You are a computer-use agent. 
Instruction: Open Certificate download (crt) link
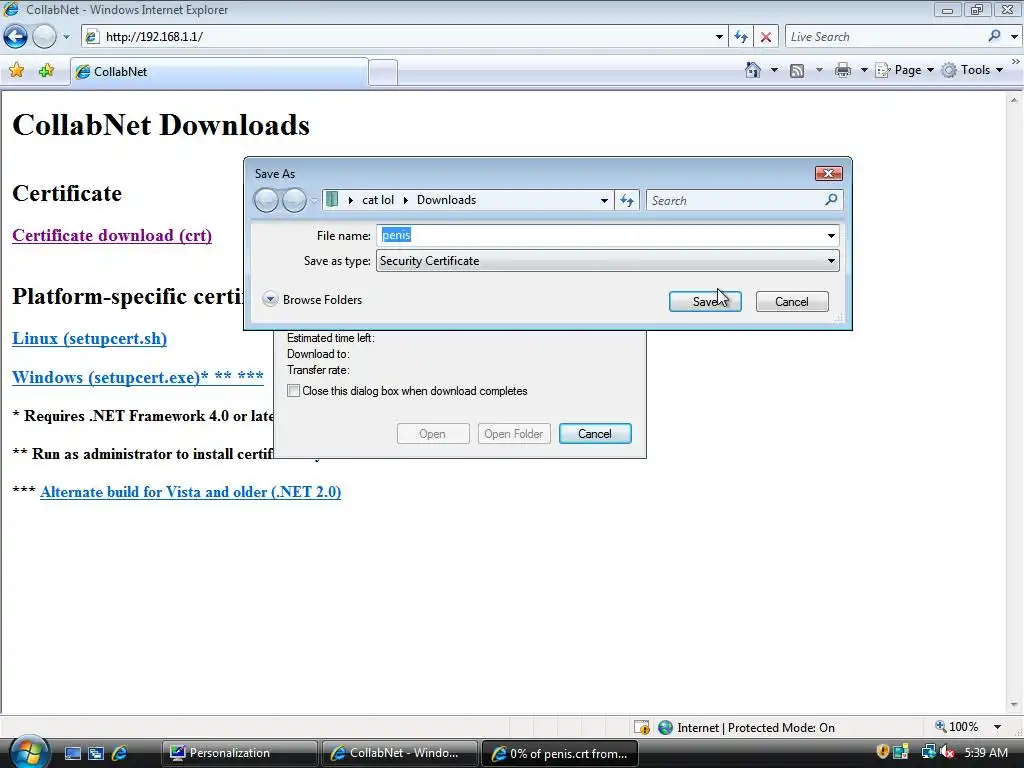click(112, 235)
